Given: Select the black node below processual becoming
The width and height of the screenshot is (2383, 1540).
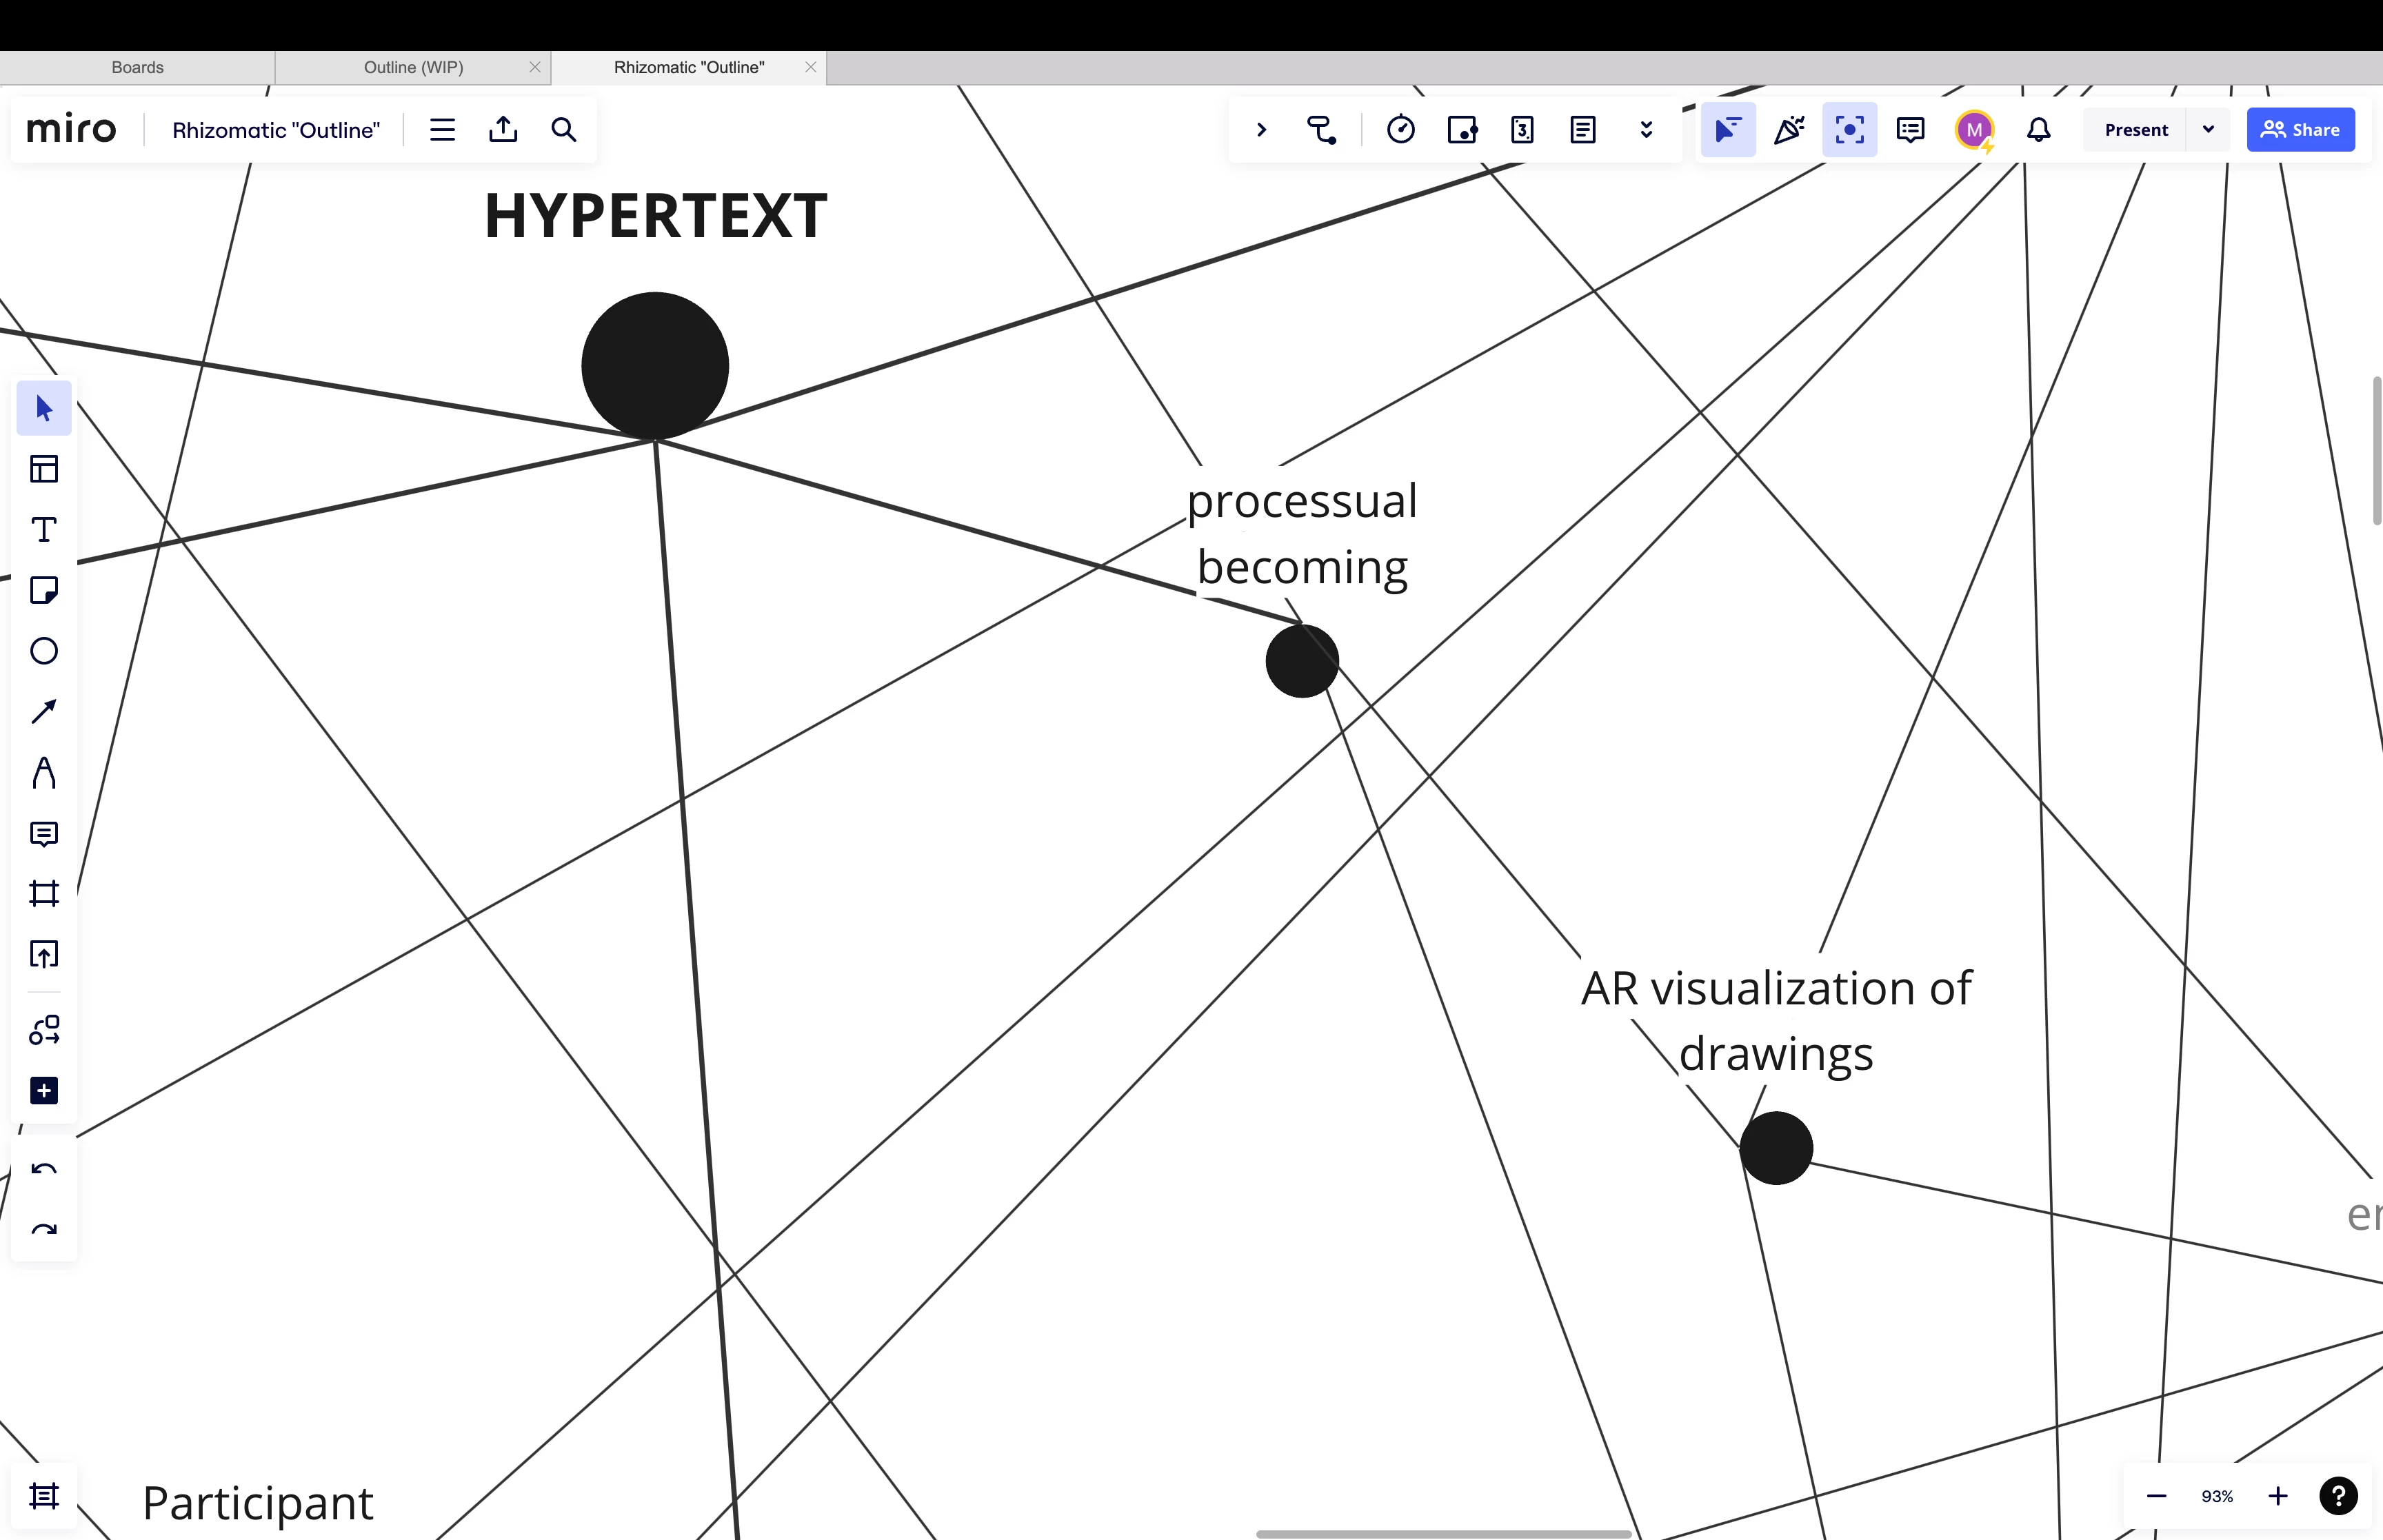Looking at the screenshot, I should click(x=1302, y=661).
